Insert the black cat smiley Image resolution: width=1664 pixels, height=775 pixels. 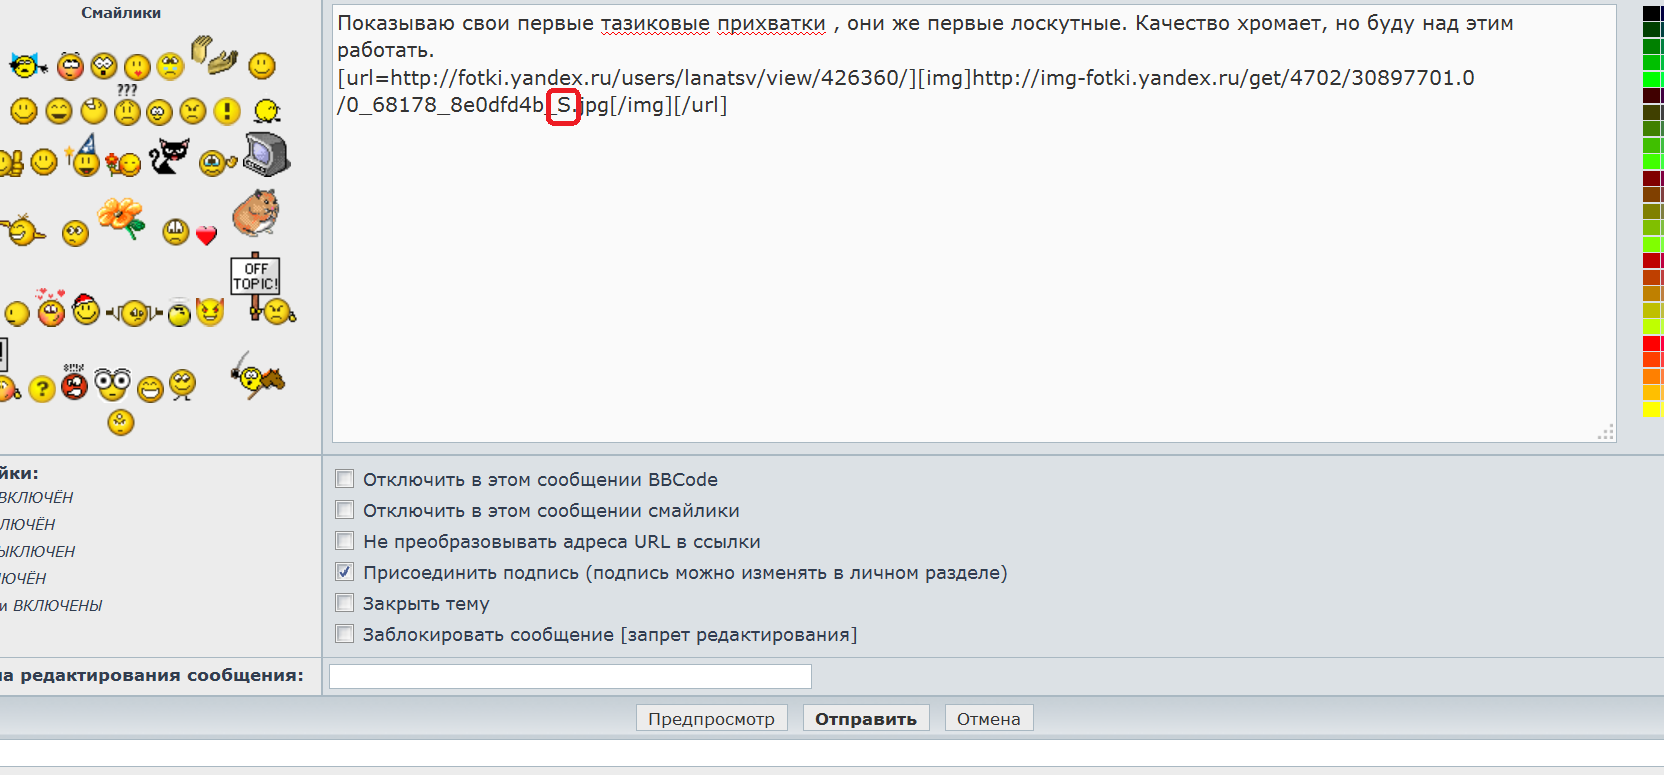coord(168,156)
